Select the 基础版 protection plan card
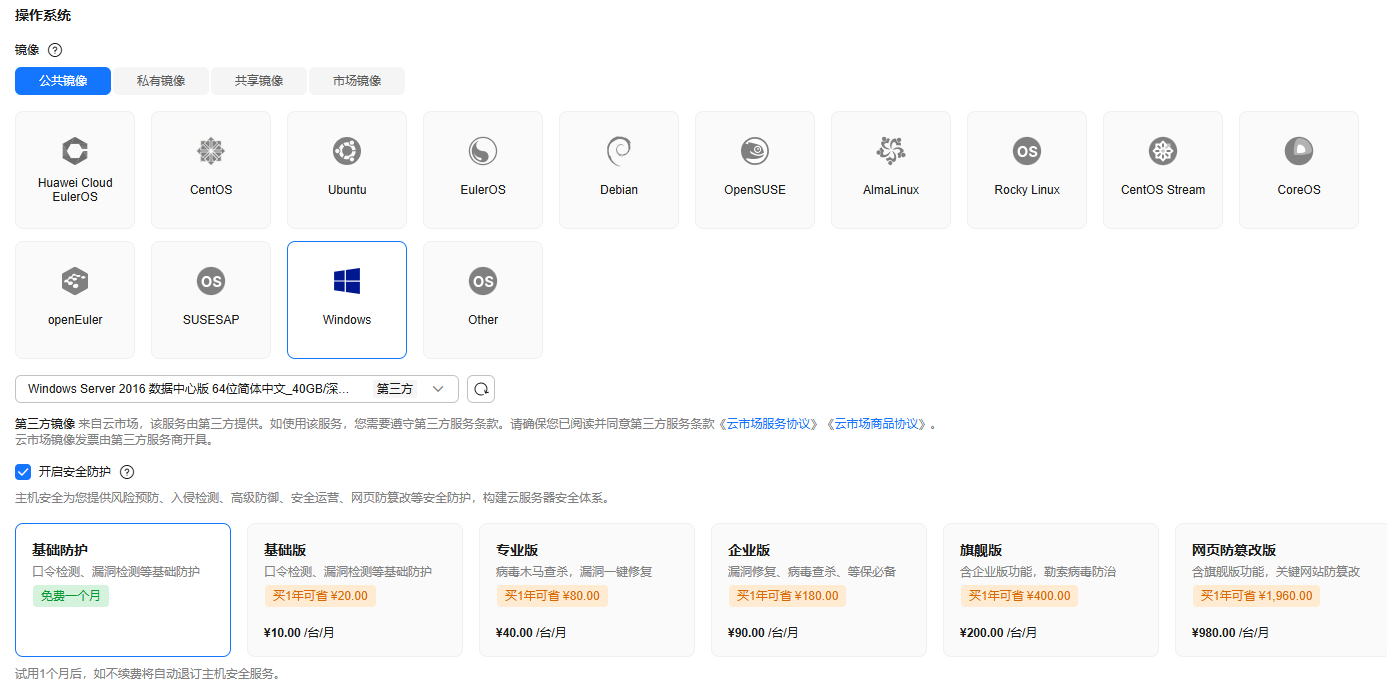1387x690 pixels. point(355,590)
